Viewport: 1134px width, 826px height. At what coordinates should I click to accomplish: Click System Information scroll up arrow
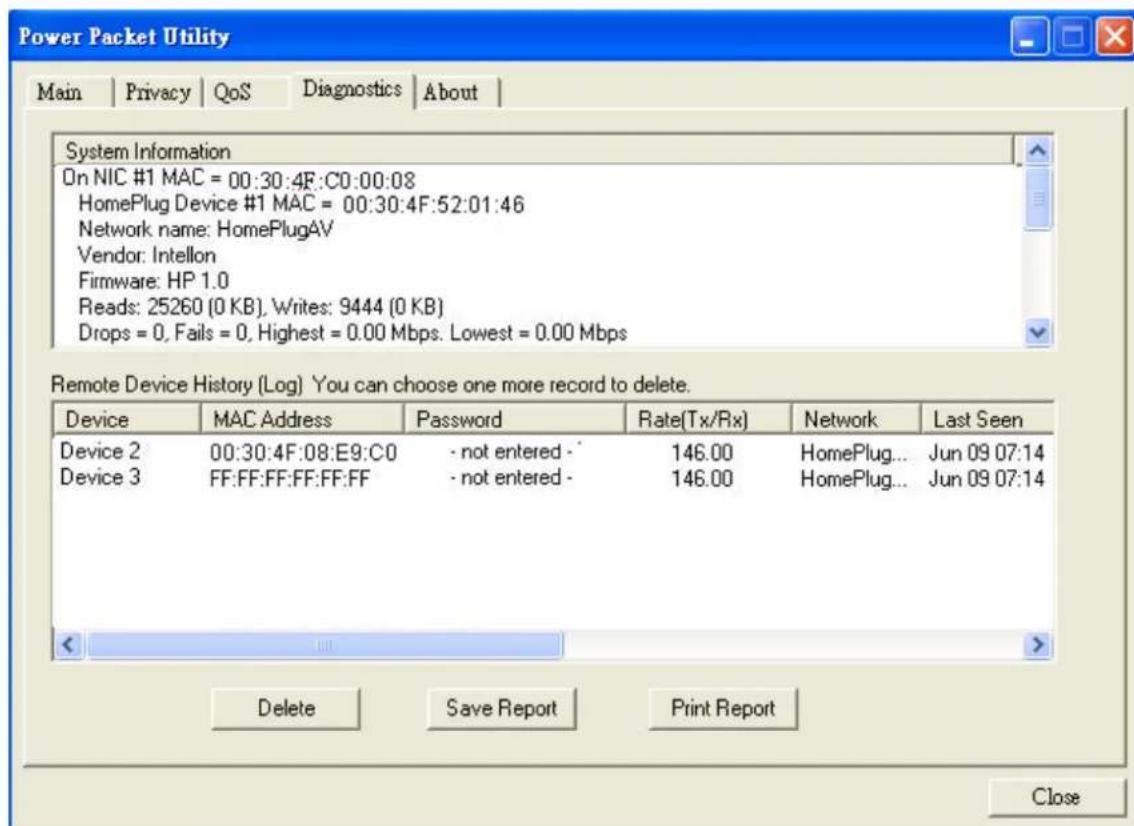tap(1038, 150)
